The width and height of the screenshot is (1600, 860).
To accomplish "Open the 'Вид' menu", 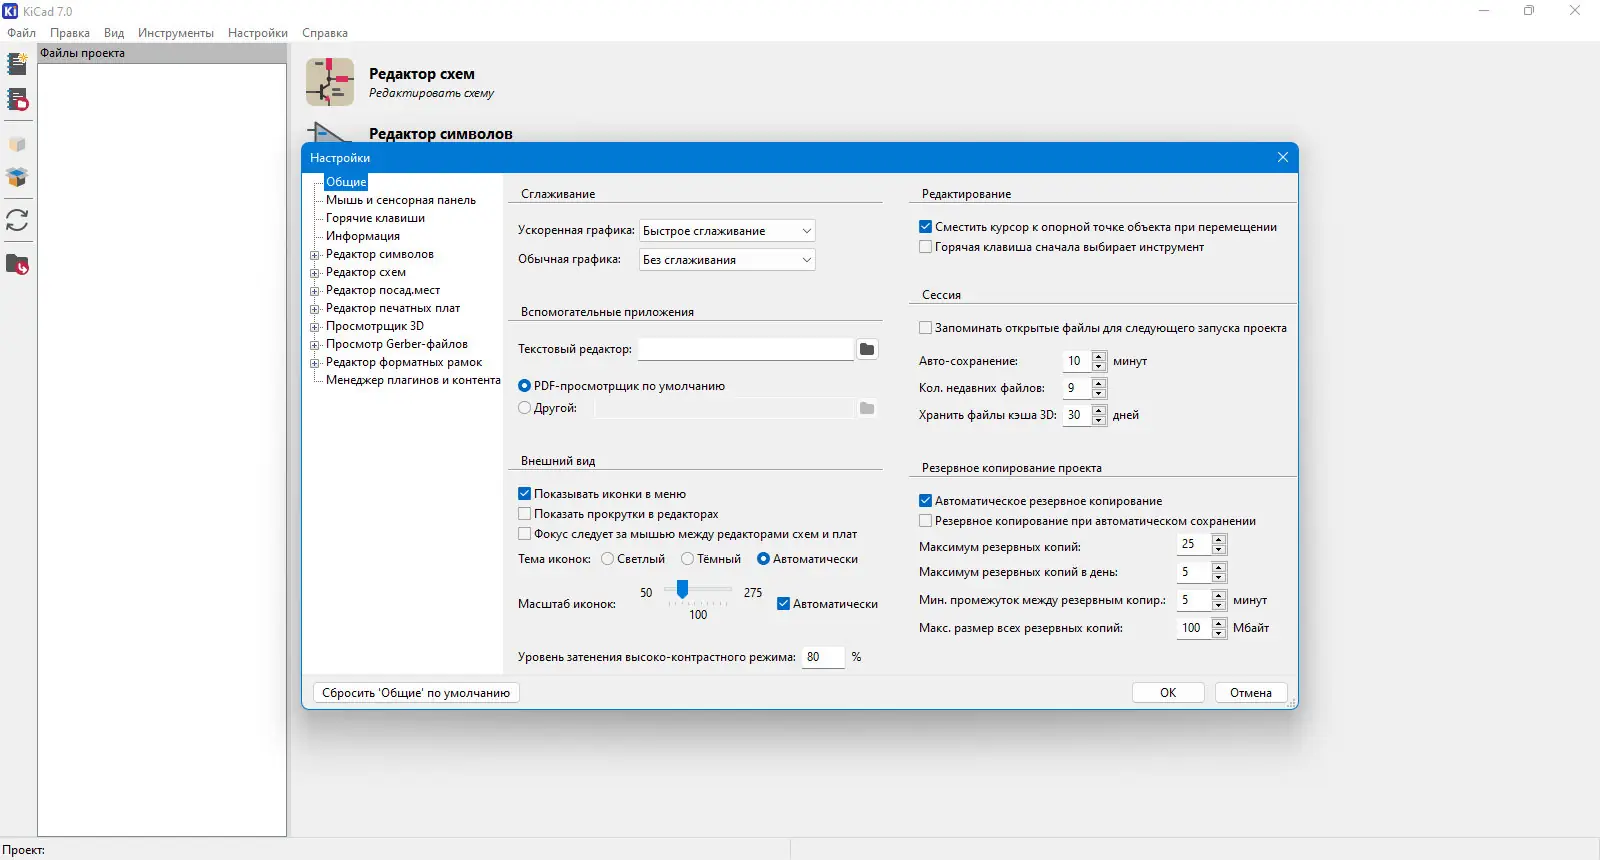I will (x=114, y=33).
